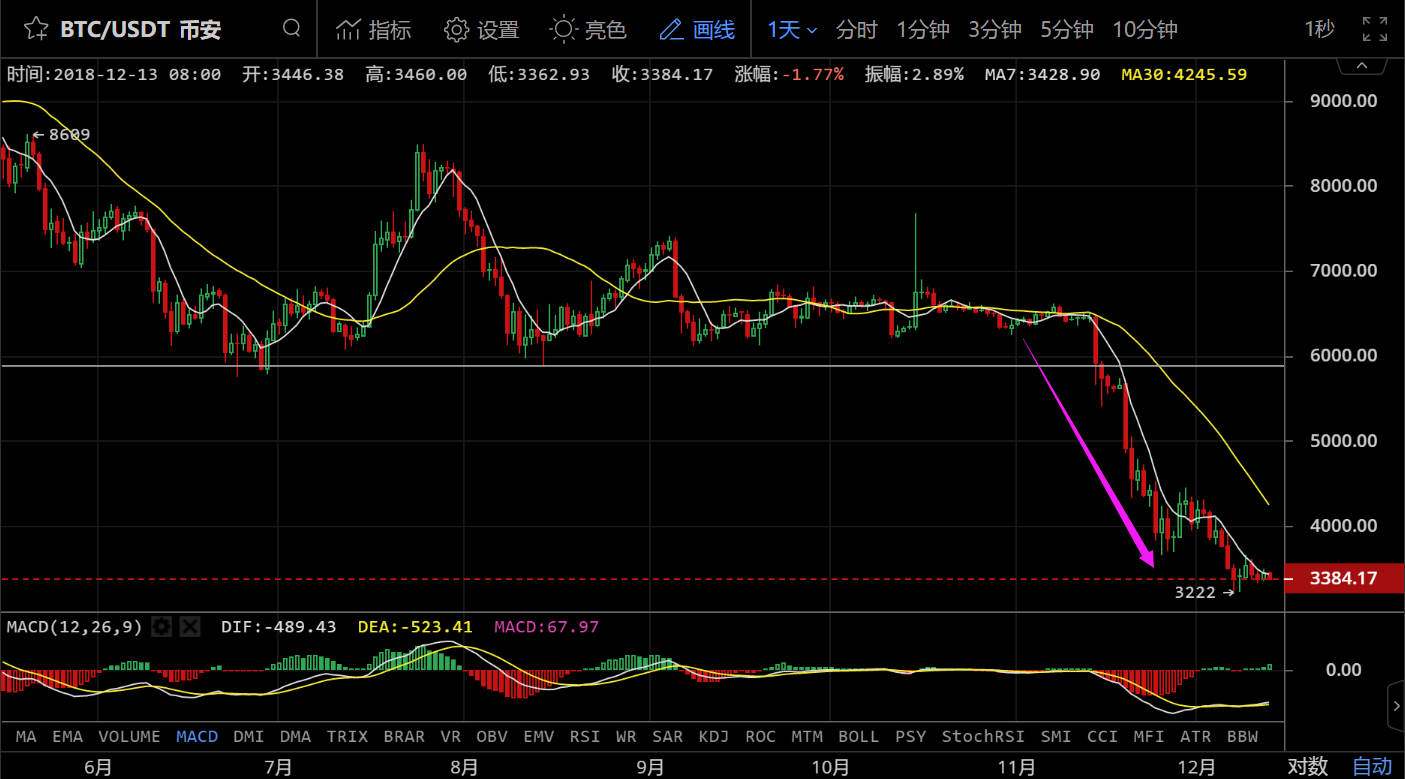Select the SMI indicator
Viewport: 1405px width, 779px height.
click(1056, 737)
